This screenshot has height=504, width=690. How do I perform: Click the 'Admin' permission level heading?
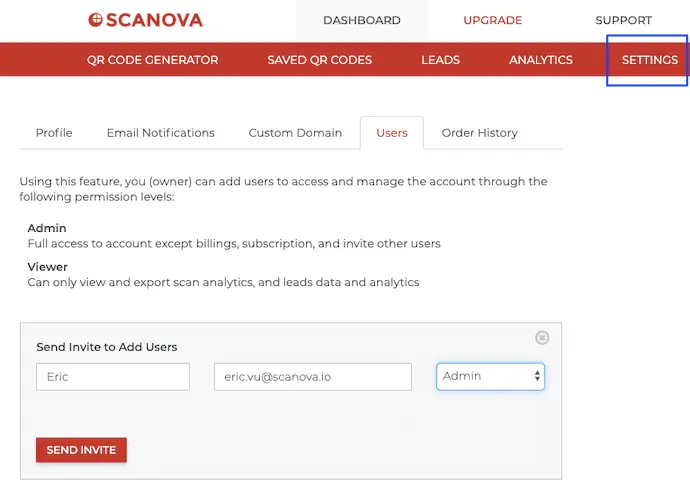(x=47, y=228)
